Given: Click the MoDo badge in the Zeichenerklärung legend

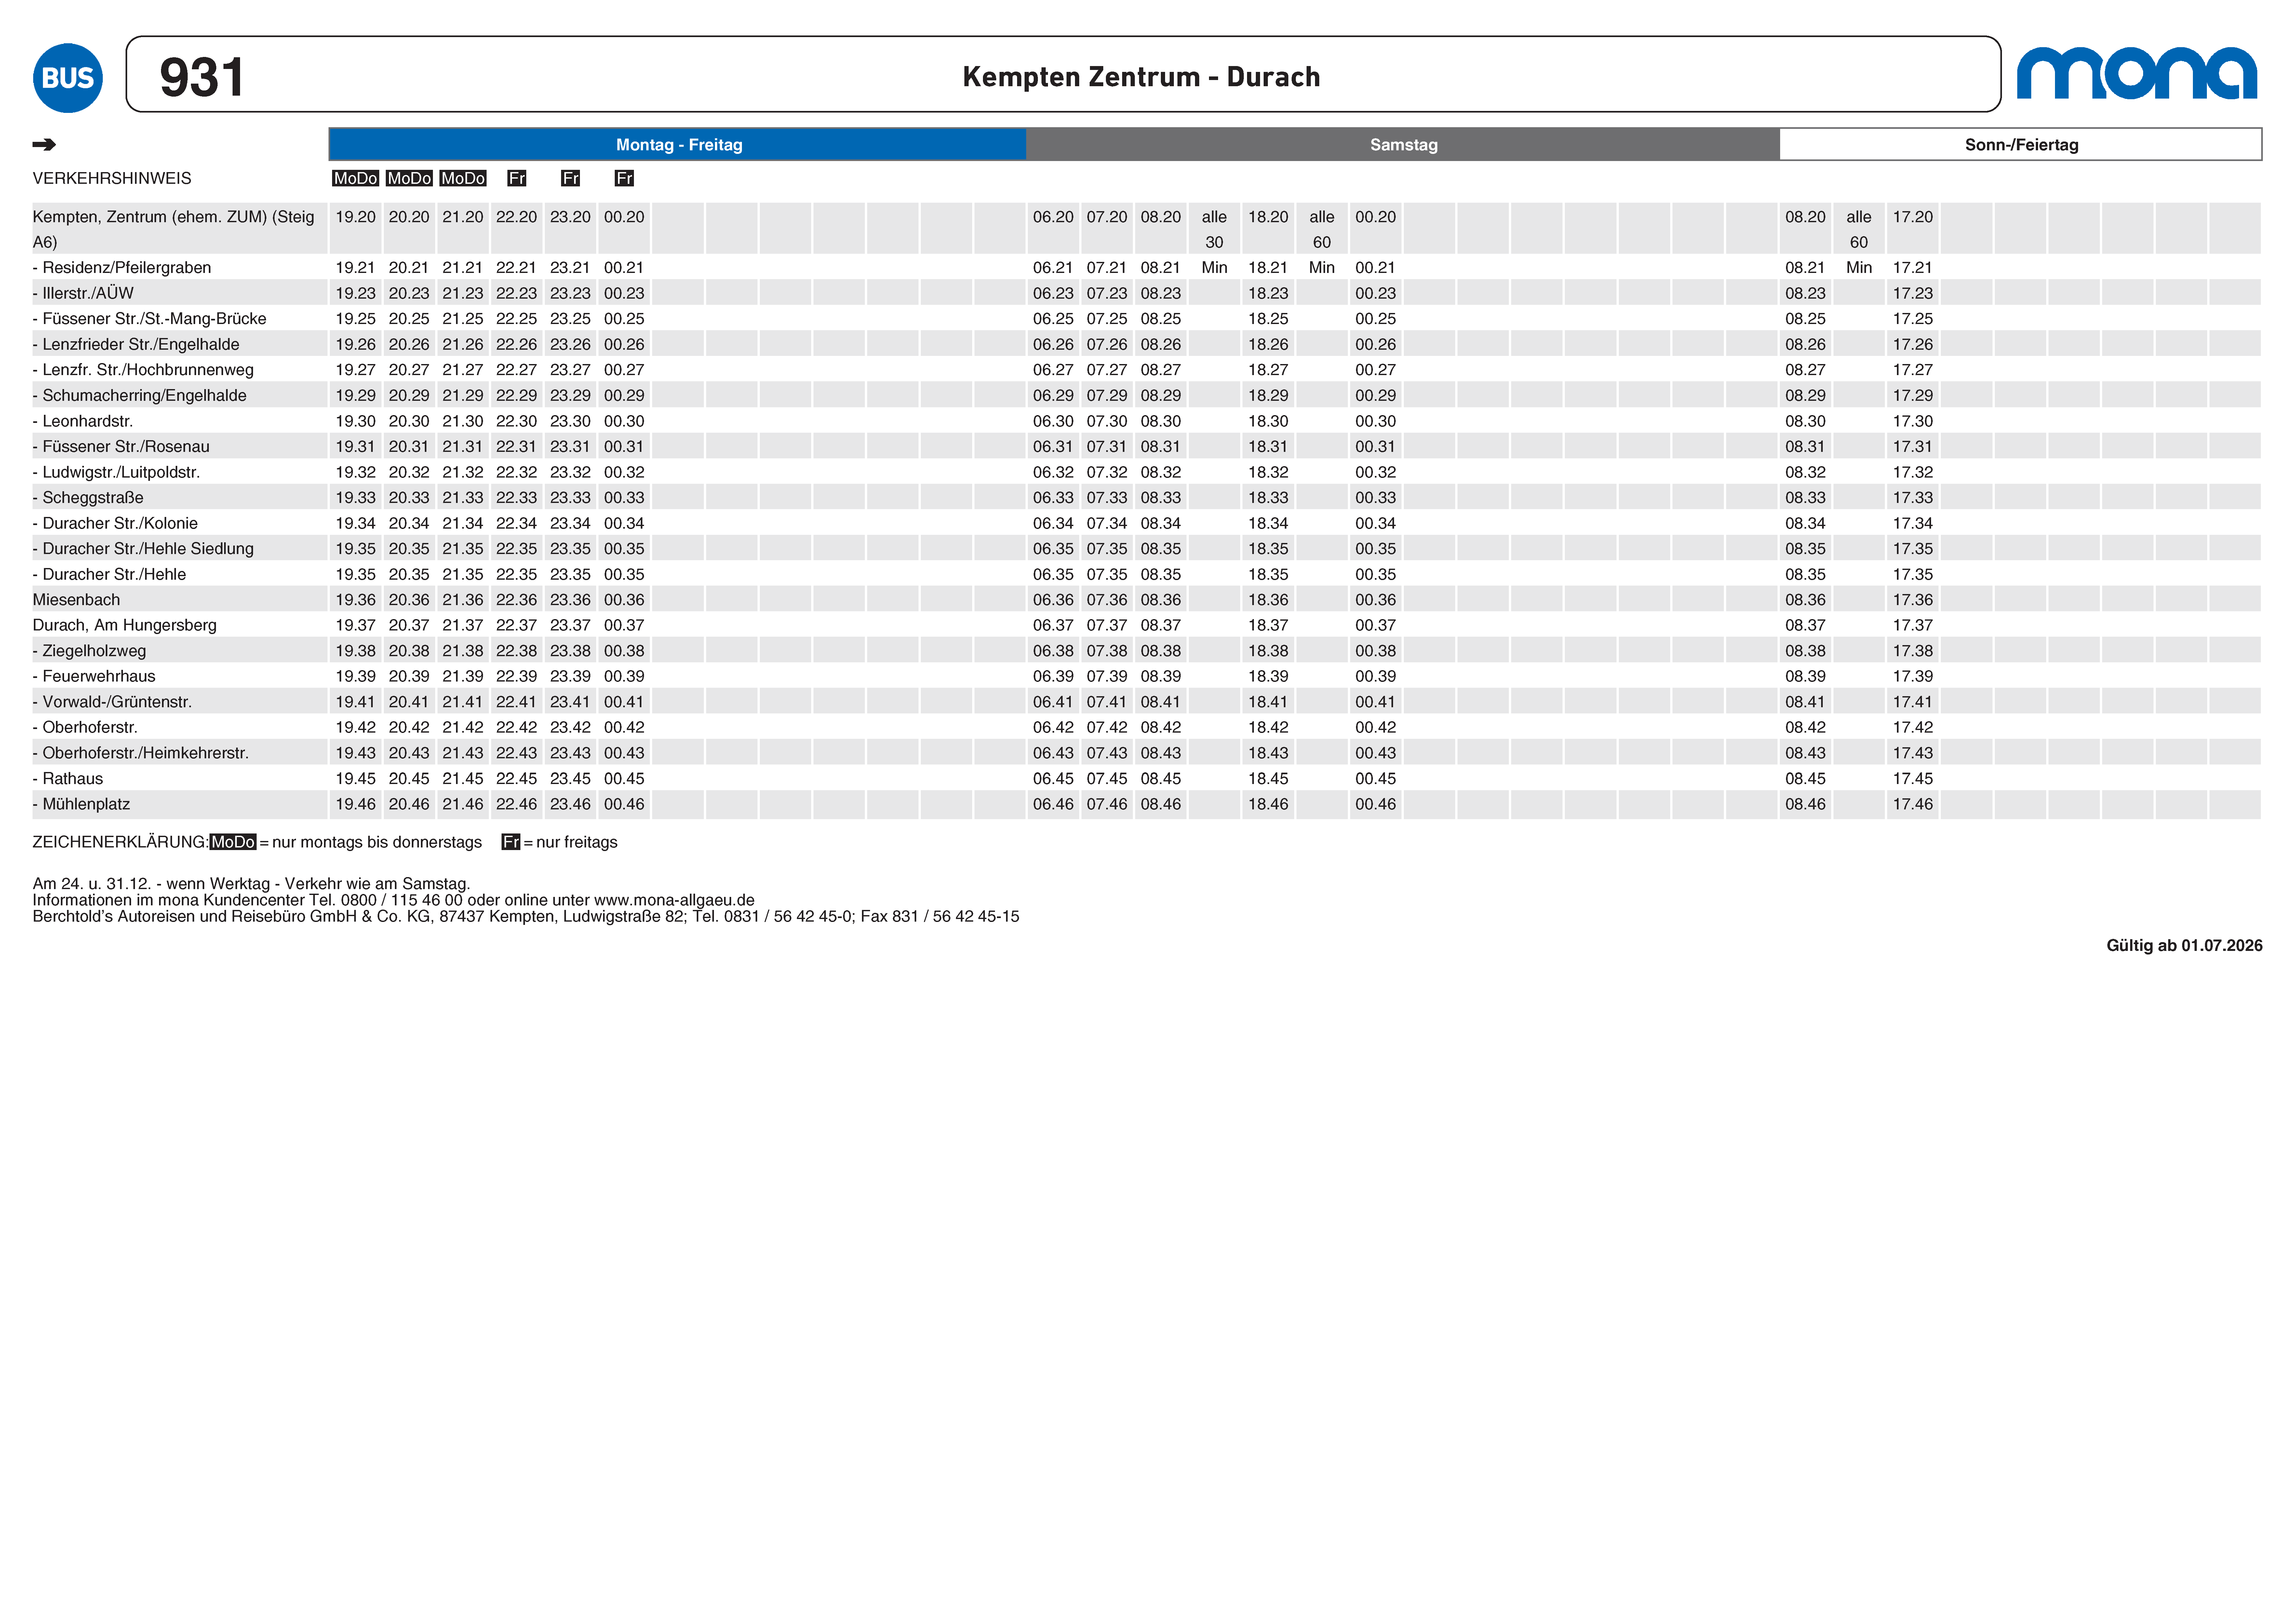Looking at the screenshot, I should click(233, 842).
